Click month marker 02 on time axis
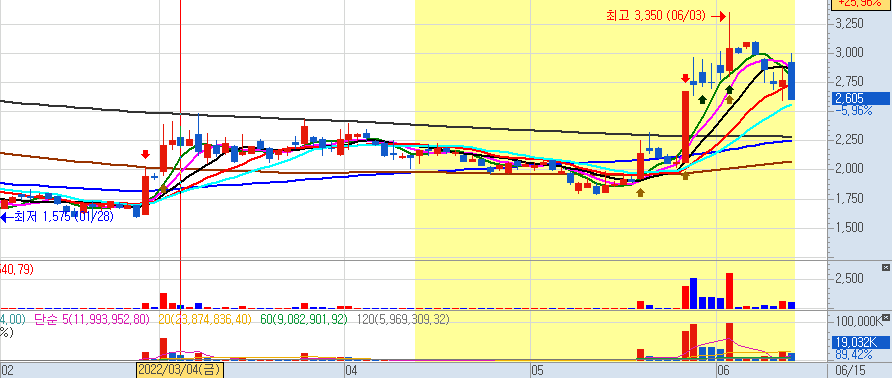This screenshot has width=892, height=378. coord(6,371)
